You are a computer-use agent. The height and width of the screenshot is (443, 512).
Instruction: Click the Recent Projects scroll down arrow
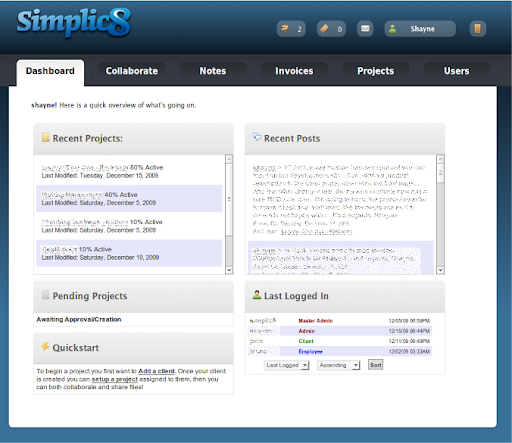coord(229,270)
